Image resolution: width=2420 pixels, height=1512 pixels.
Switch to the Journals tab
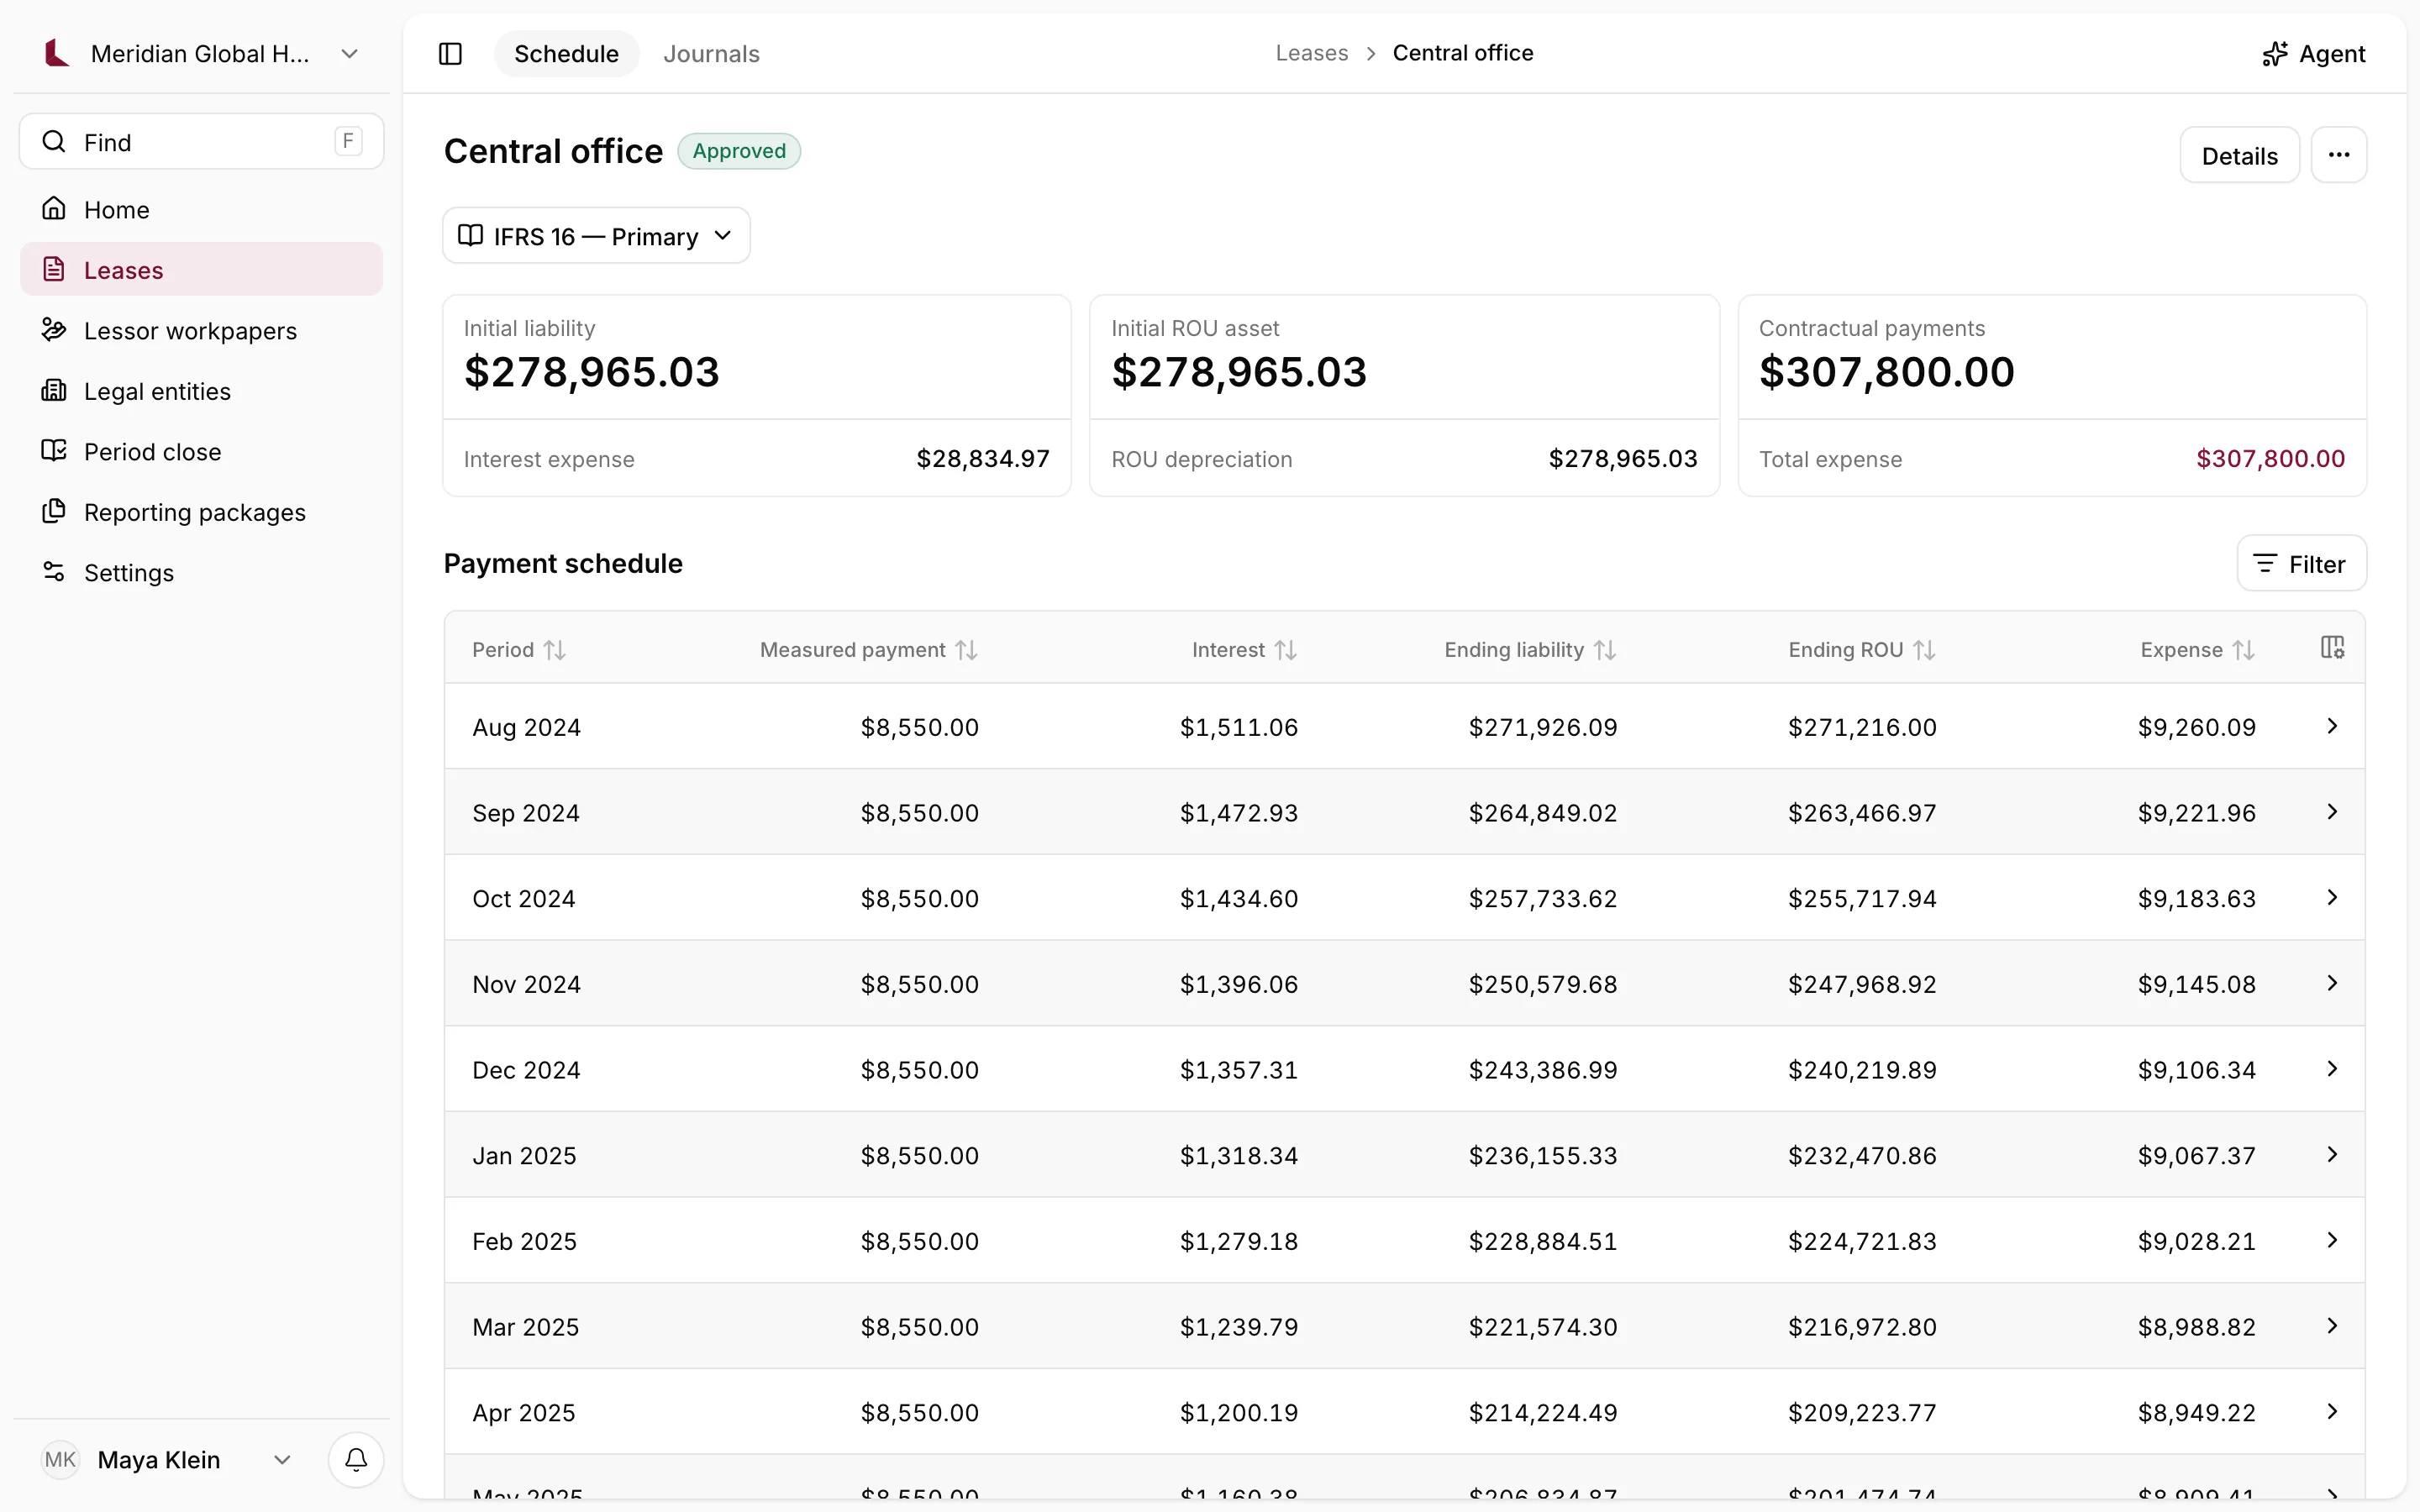(x=711, y=54)
